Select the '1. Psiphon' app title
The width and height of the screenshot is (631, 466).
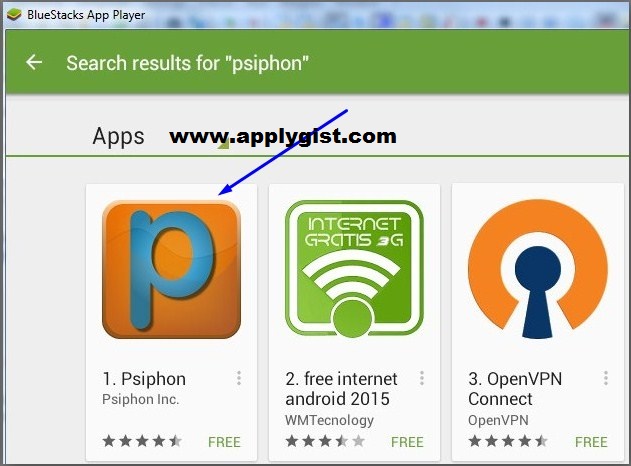(144, 379)
